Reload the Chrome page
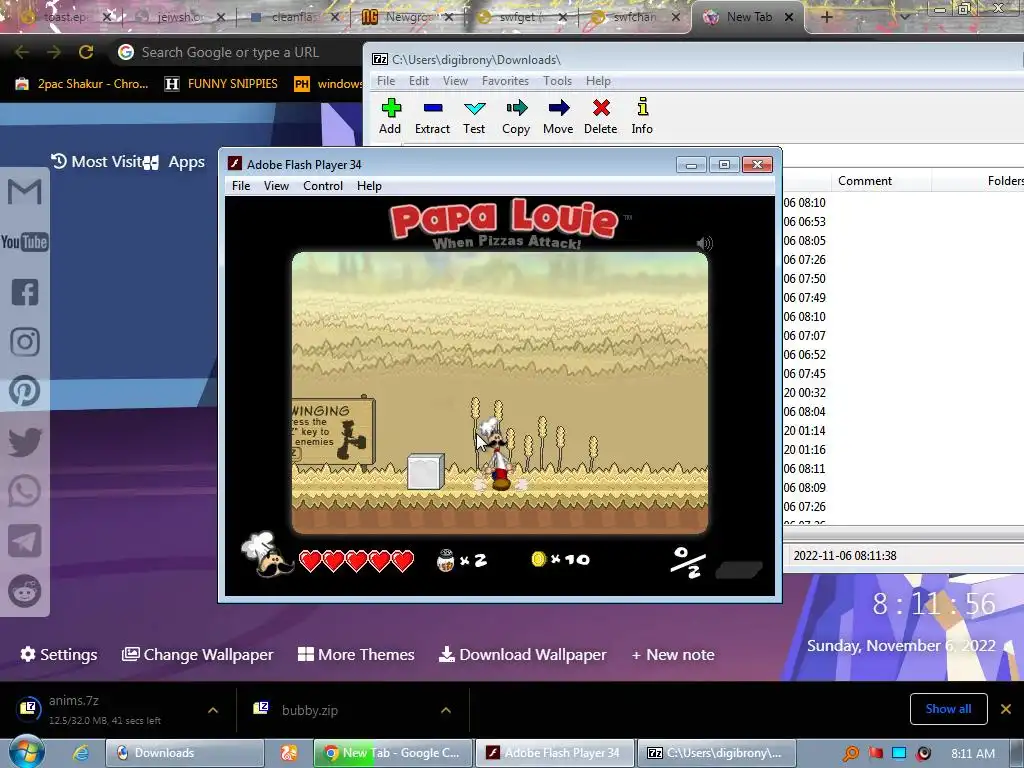 tap(86, 52)
